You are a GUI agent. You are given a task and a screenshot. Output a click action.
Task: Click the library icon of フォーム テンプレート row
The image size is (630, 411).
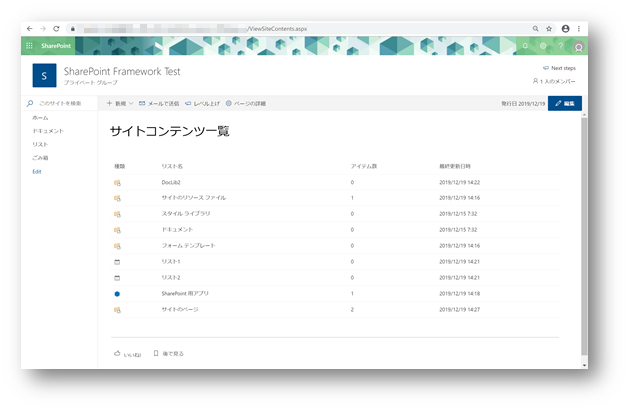coord(117,246)
